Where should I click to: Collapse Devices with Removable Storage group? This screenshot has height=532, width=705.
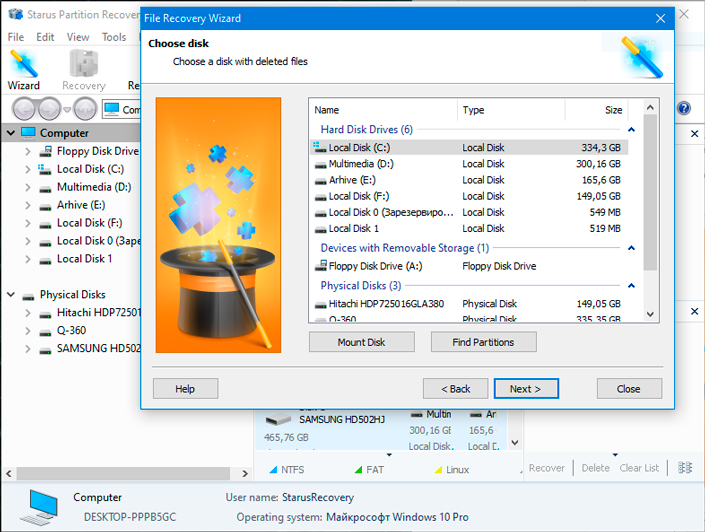pos(631,248)
